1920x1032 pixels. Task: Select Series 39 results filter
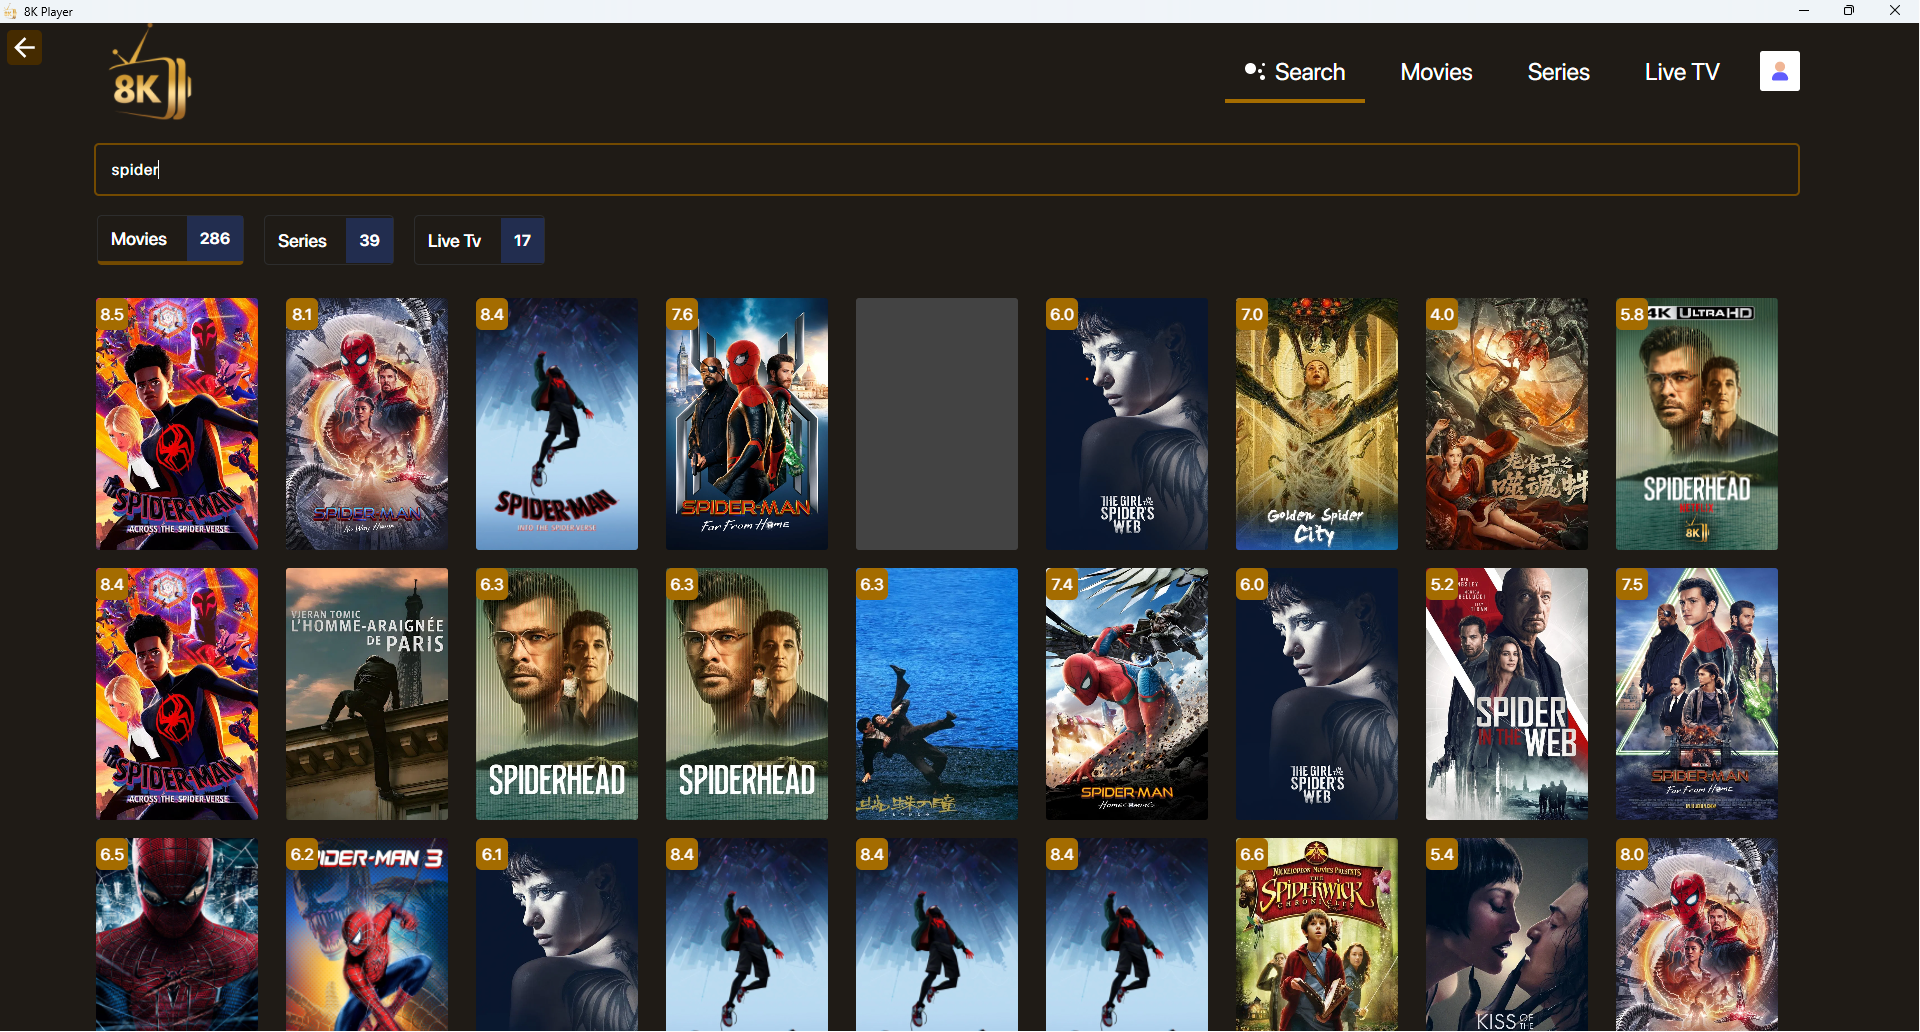(329, 241)
